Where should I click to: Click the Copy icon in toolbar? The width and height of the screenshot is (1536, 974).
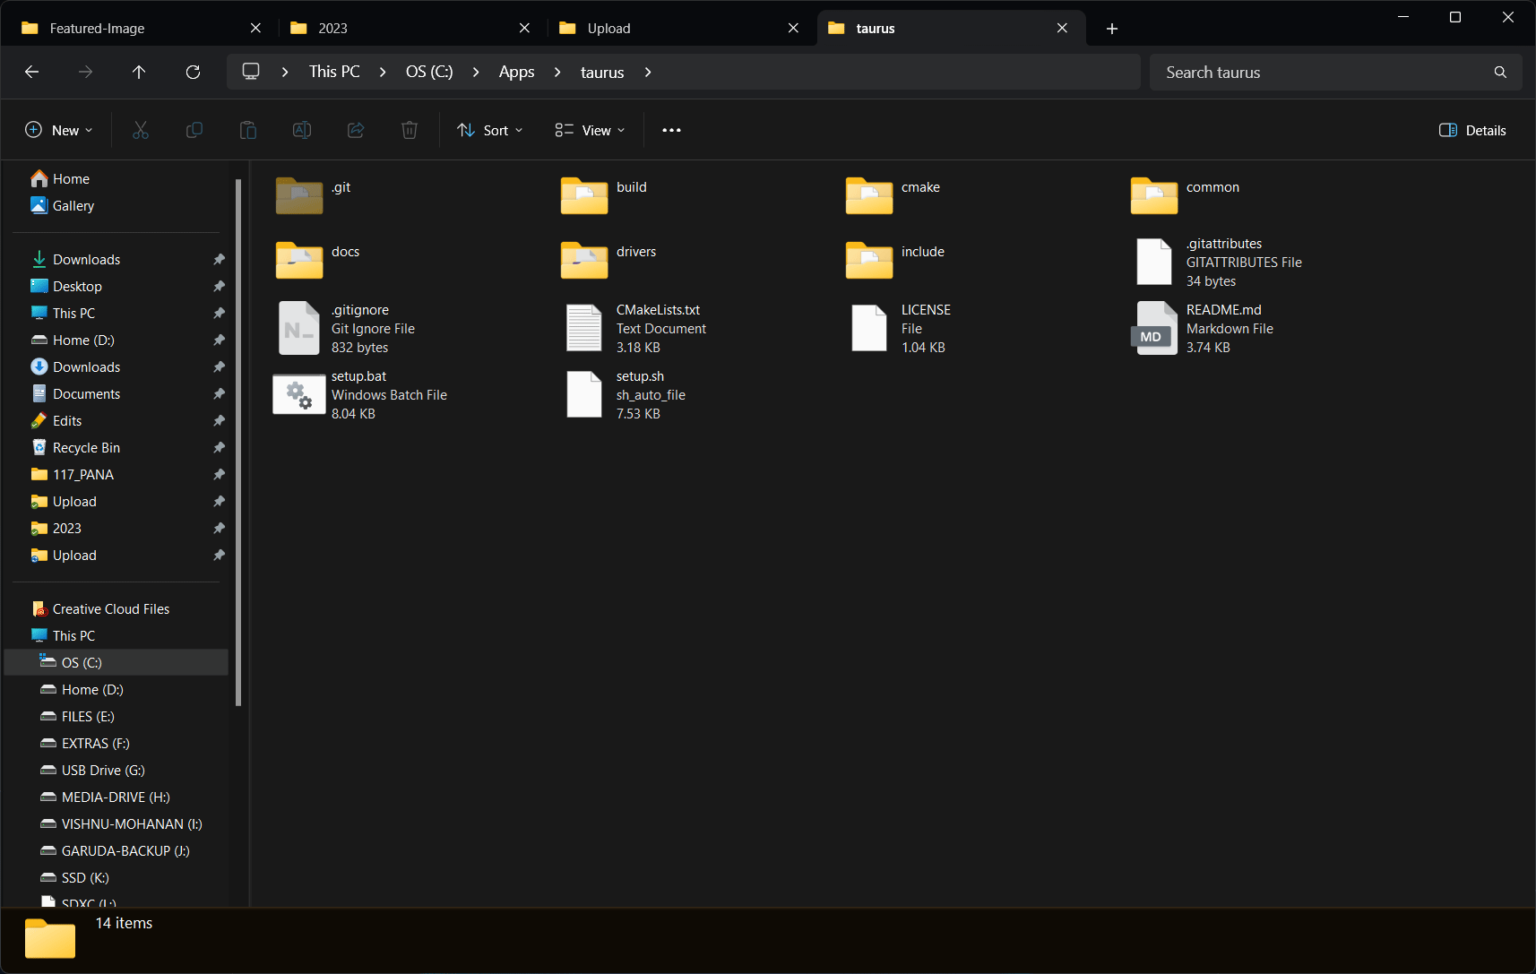click(x=194, y=130)
